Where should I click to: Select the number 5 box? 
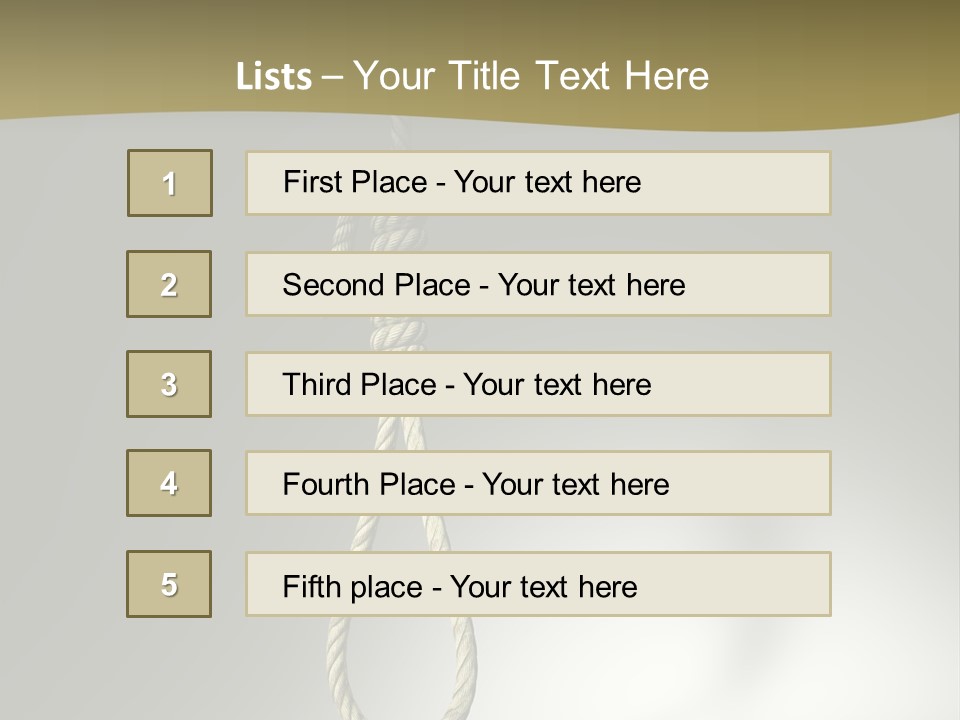(x=169, y=584)
